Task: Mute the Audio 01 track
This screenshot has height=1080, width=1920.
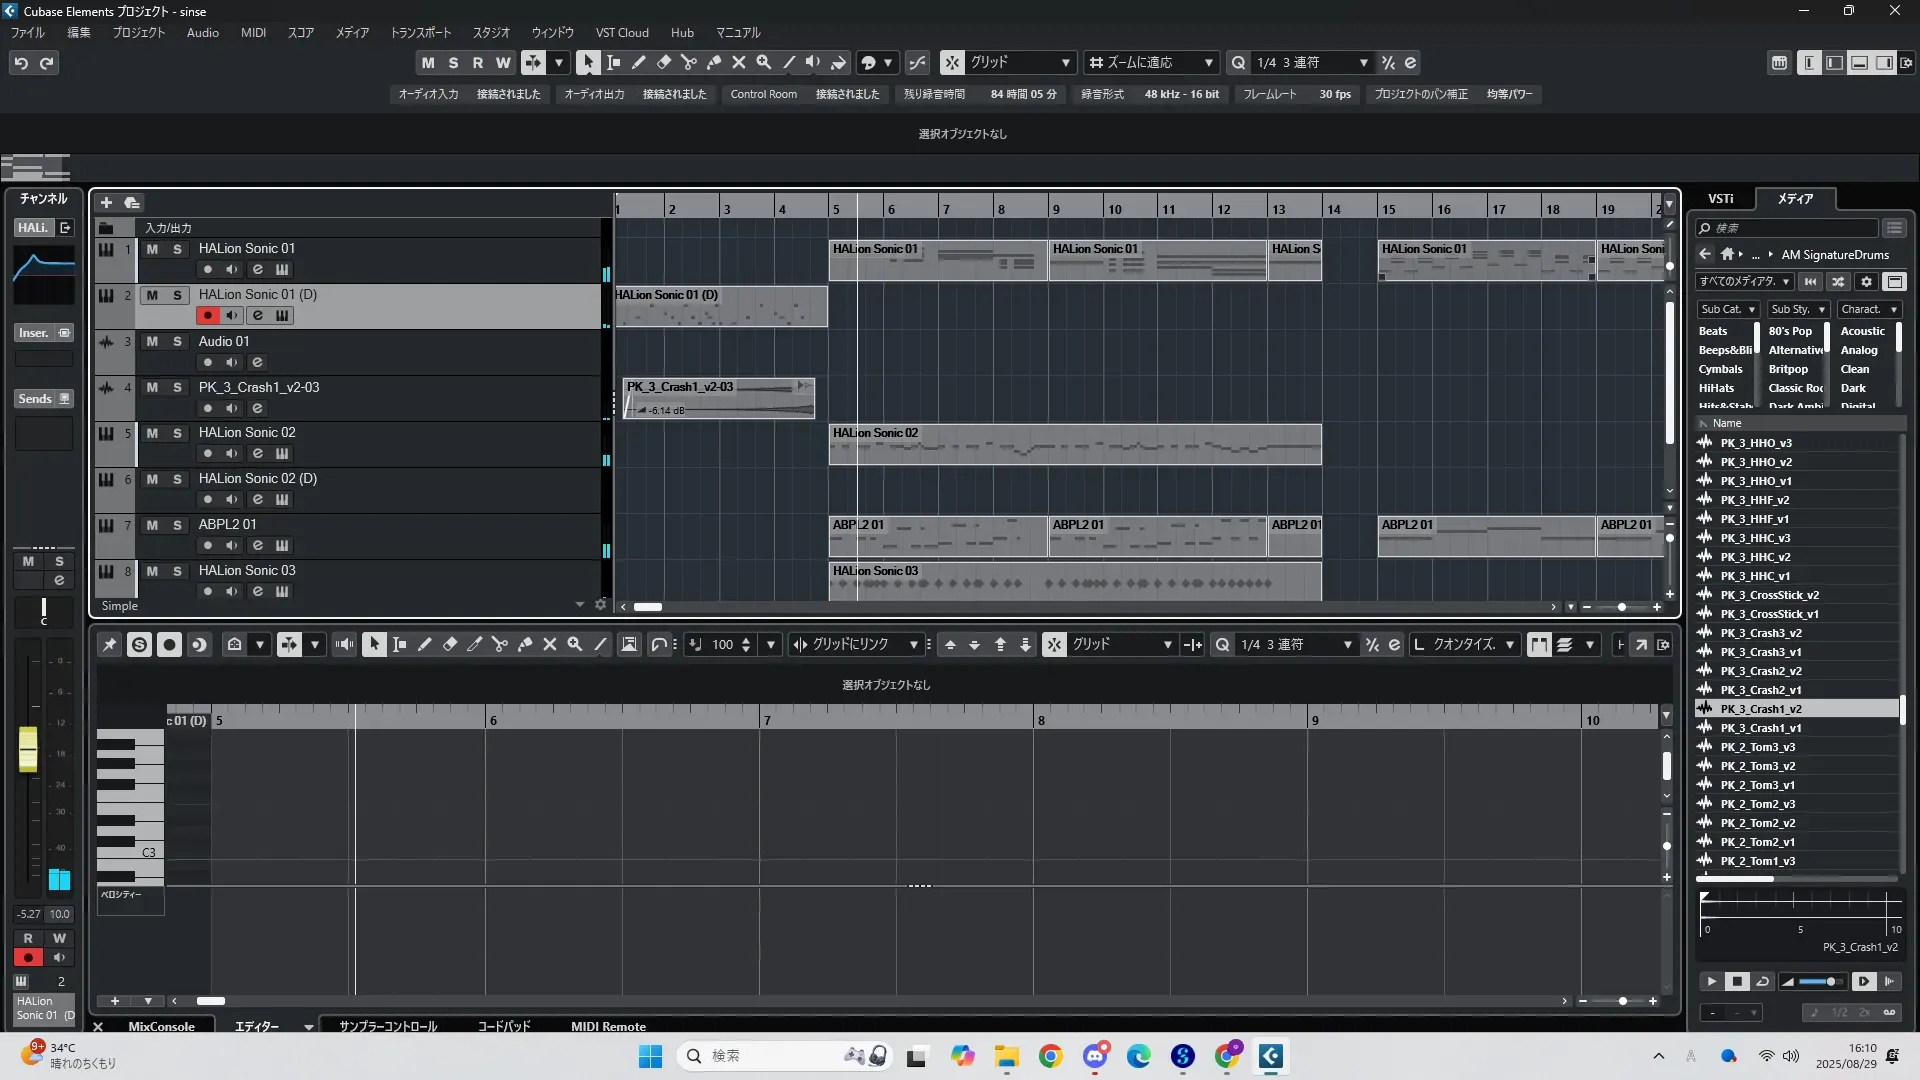Action: tap(152, 341)
